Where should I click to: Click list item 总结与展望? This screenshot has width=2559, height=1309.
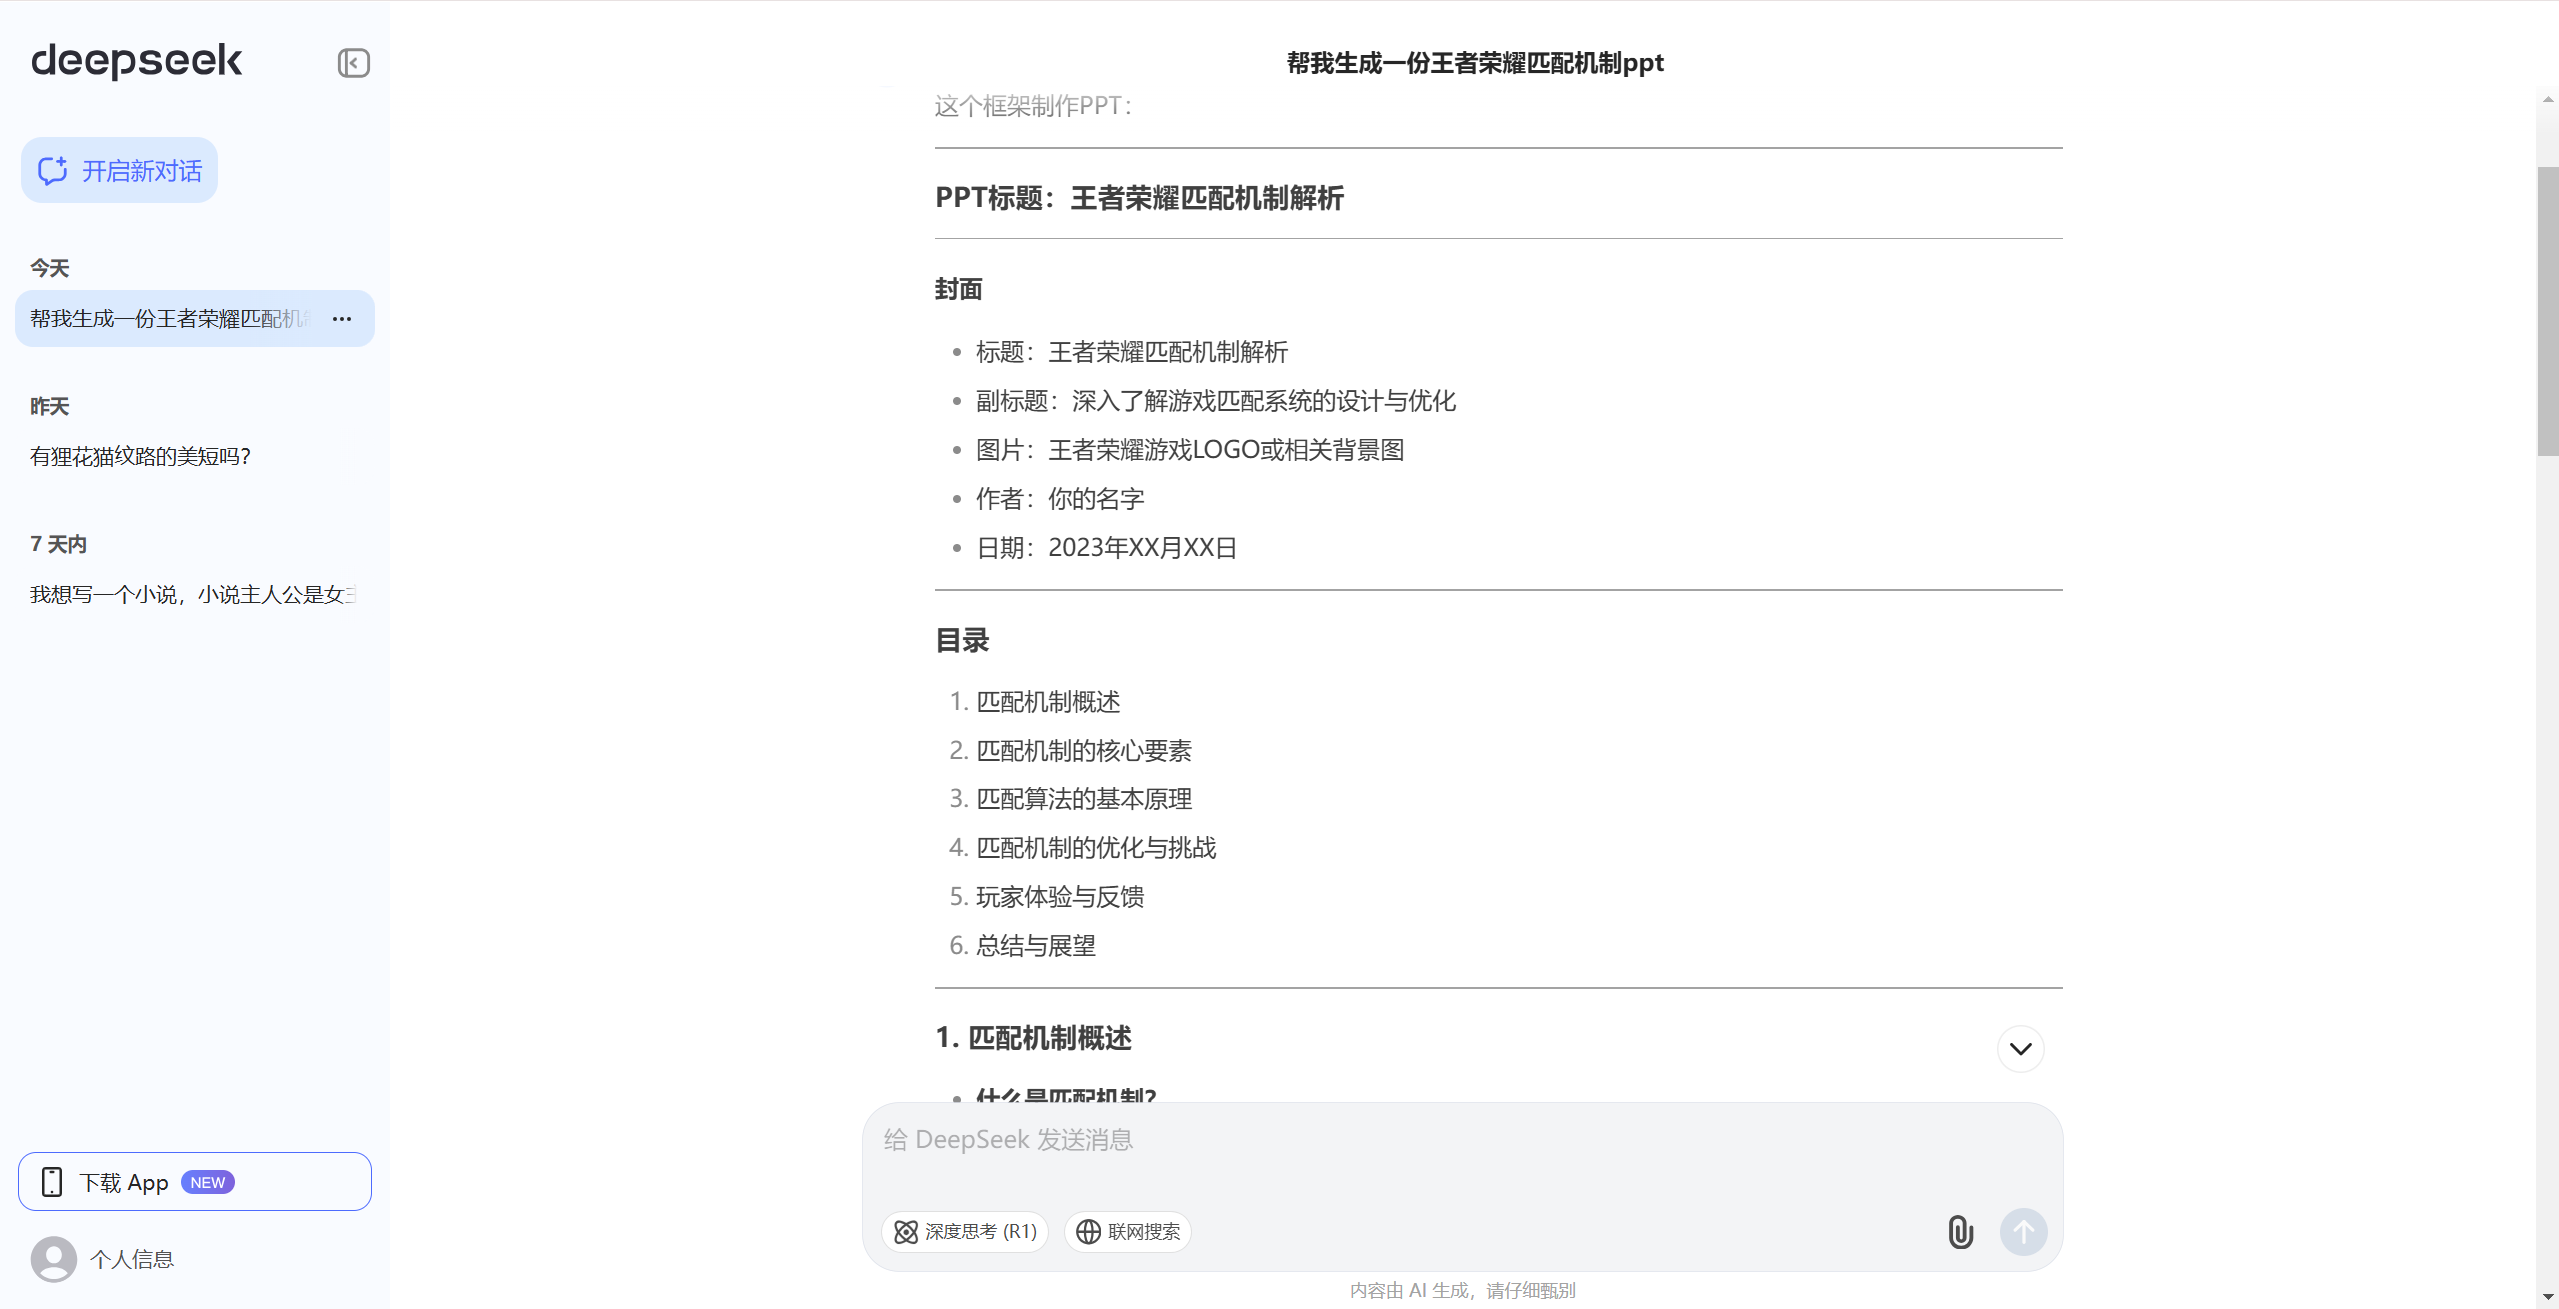pos(1036,946)
